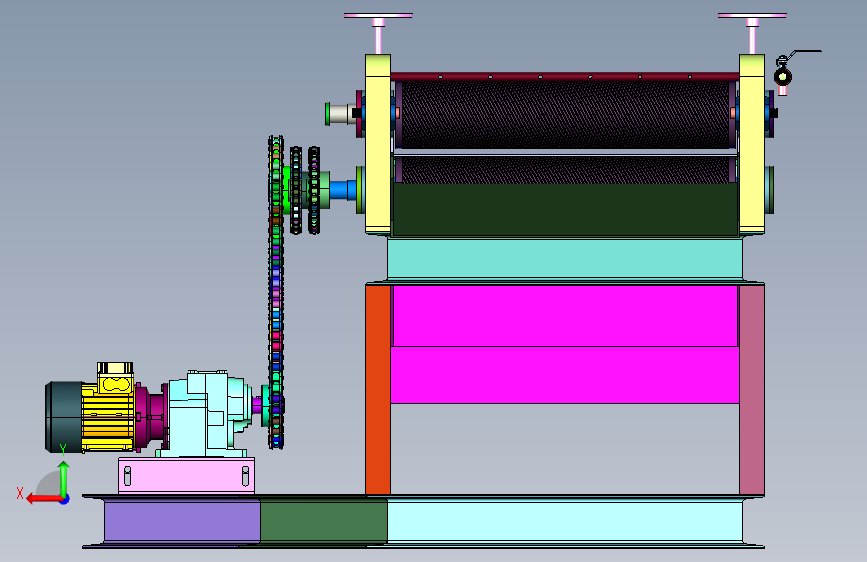Image resolution: width=867 pixels, height=562 pixels.
Task: Select the long vertical drive chain
Action: pyautogui.click(x=276, y=292)
